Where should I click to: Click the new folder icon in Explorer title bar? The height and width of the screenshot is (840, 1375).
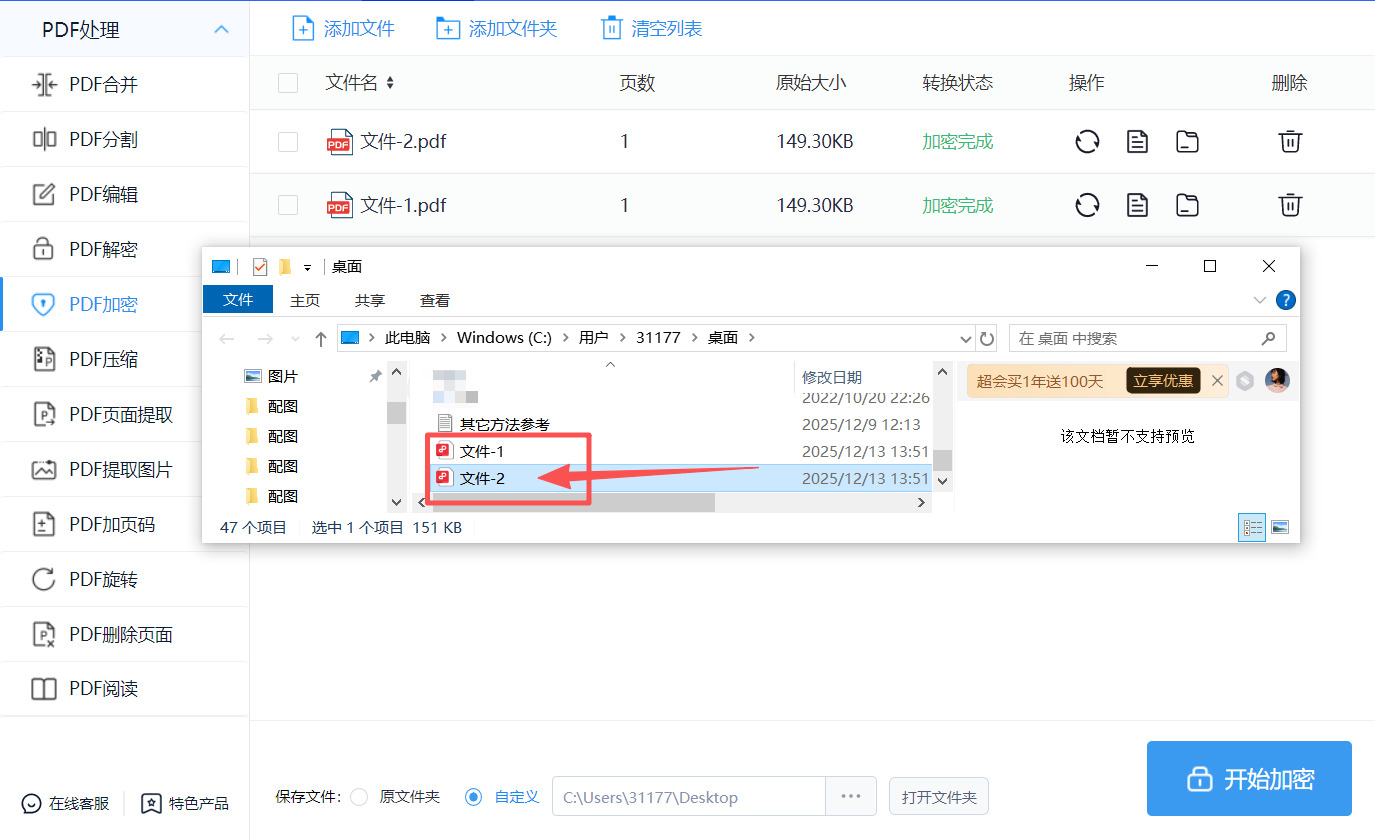285,267
